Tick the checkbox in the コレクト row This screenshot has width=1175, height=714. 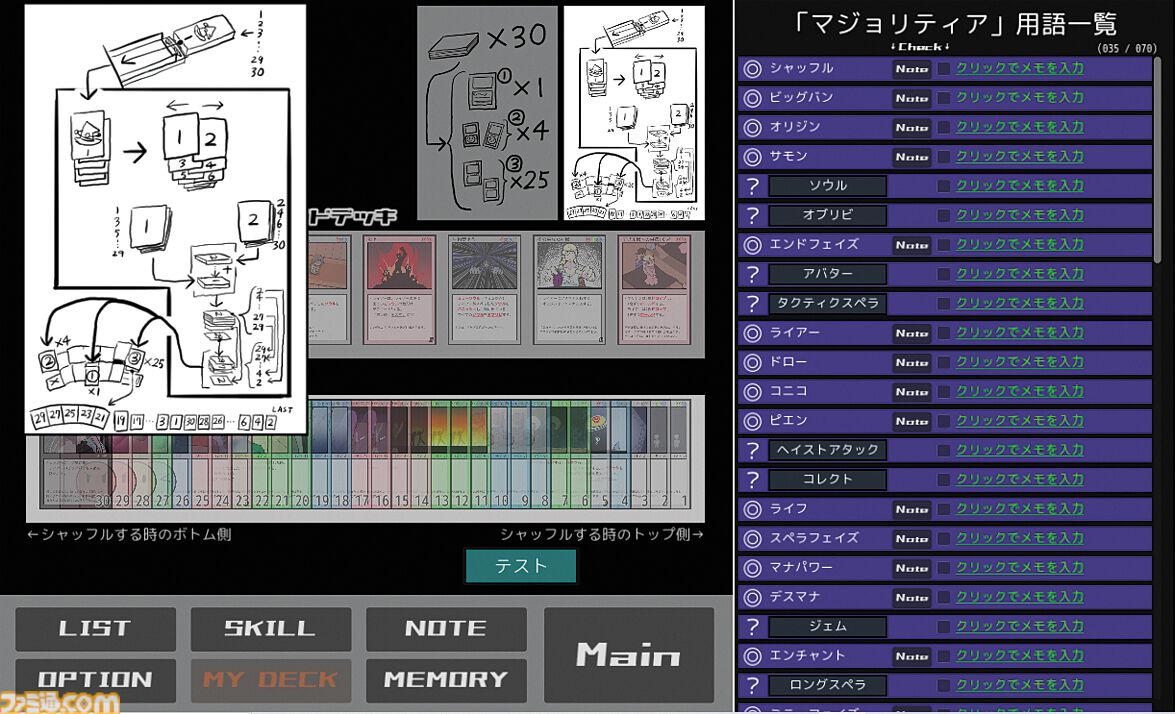[944, 480]
